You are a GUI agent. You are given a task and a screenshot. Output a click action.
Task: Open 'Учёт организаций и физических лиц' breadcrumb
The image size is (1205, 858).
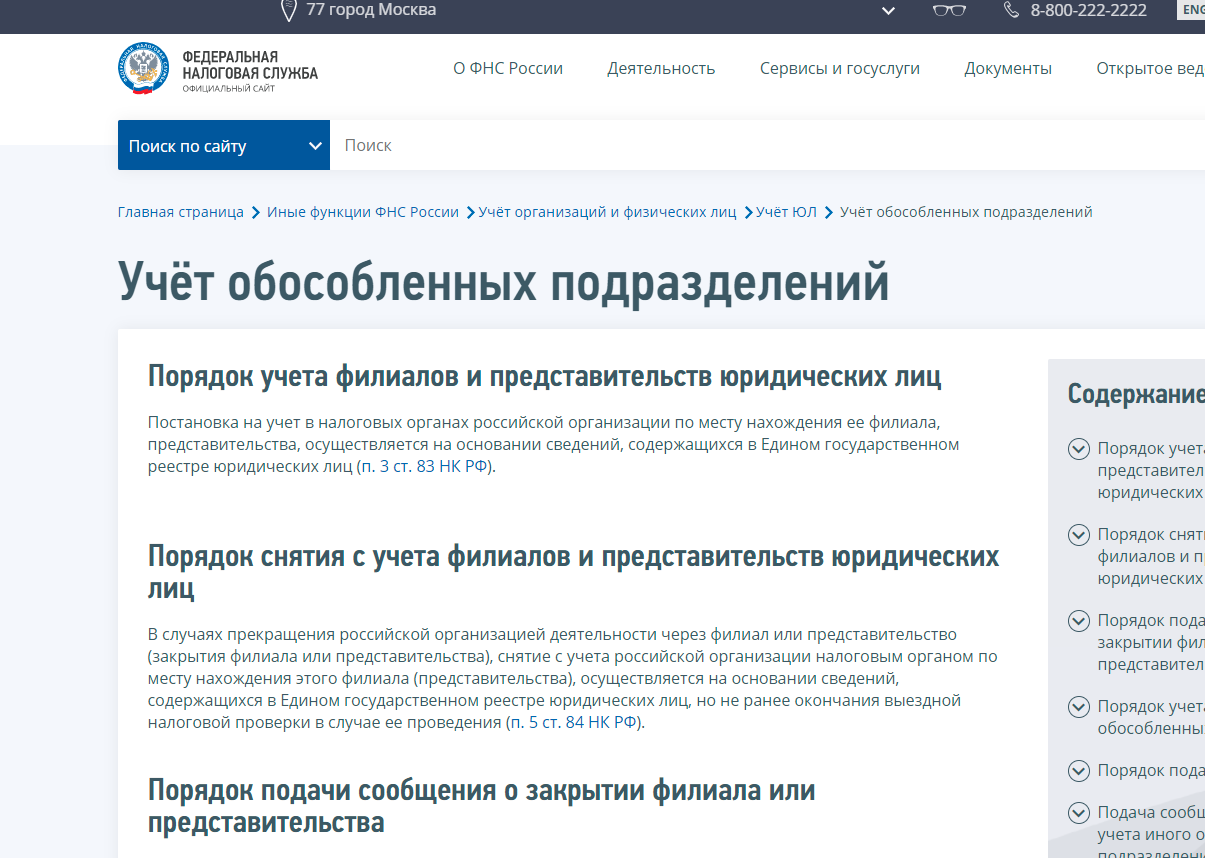(x=607, y=212)
